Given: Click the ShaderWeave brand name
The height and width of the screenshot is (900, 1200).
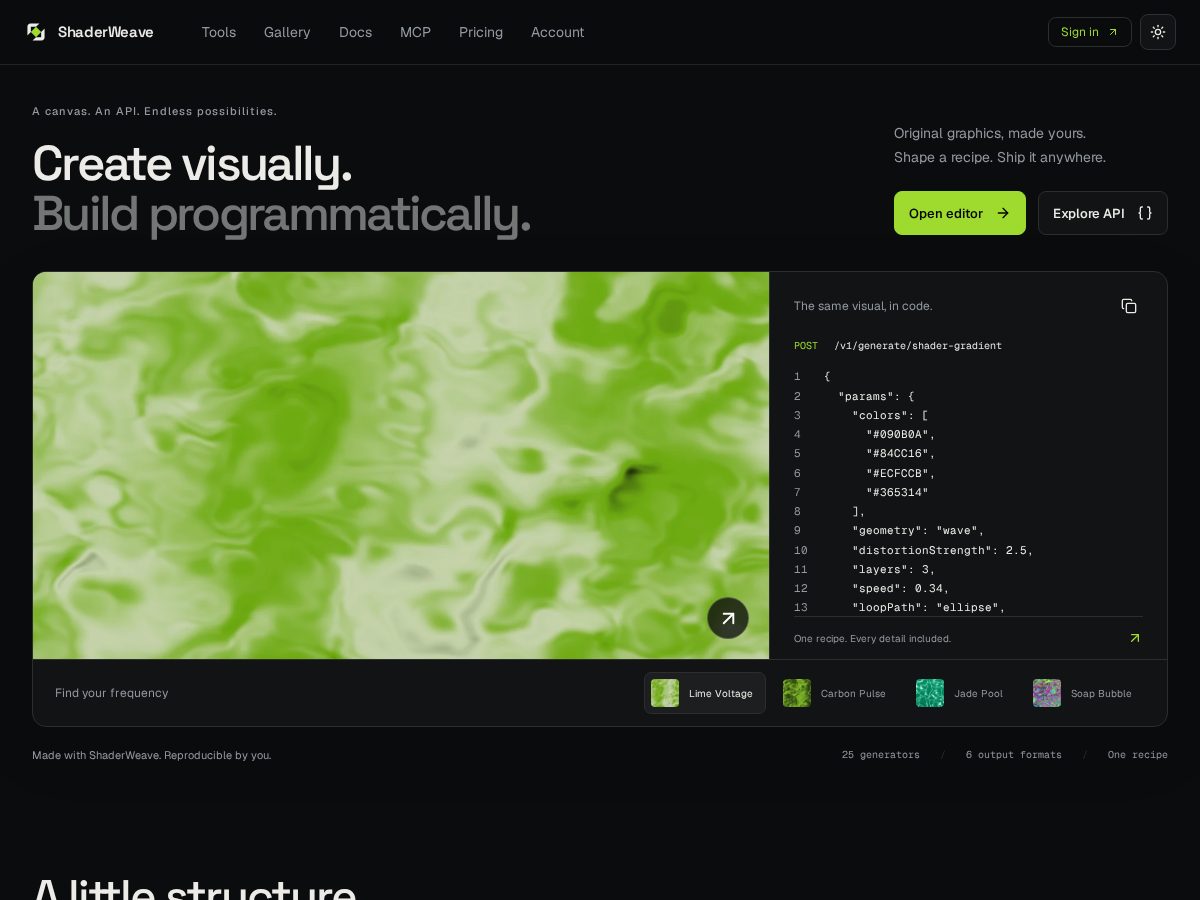Looking at the screenshot, I should point(106,32).
